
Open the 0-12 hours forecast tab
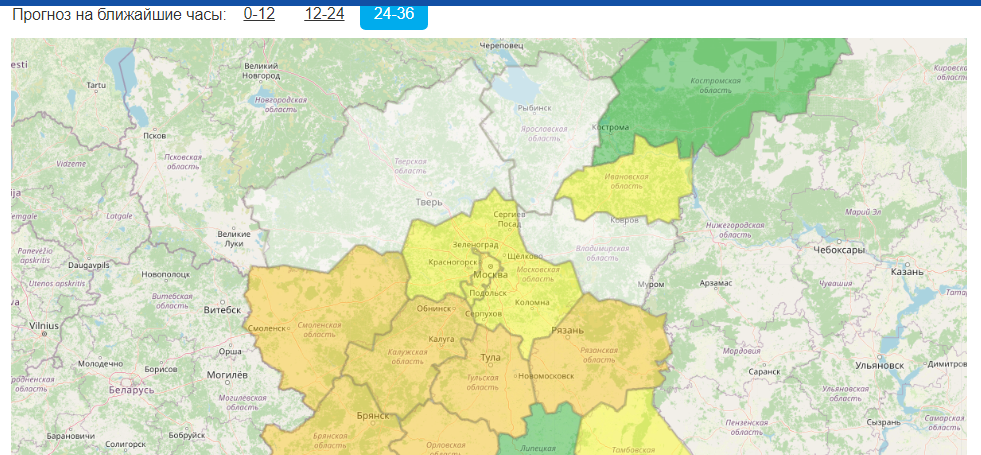(259, 13)
